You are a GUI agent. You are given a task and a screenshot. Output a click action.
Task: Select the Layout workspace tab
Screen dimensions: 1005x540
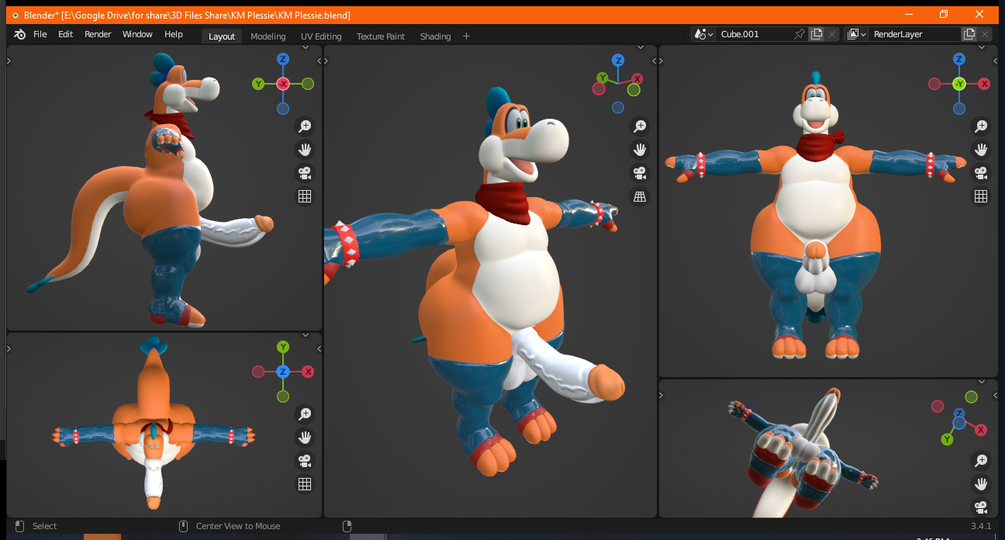pos(221,37)
